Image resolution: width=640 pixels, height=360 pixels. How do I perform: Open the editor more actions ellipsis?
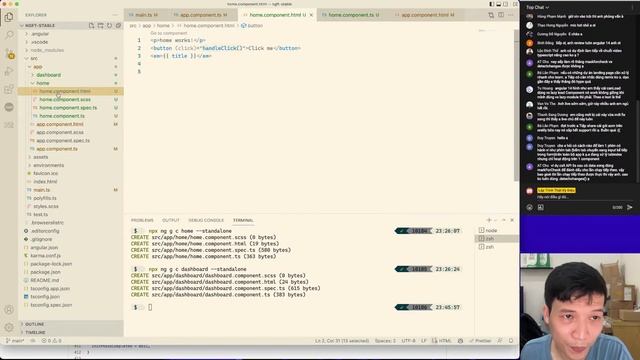(x=511, y=15)
